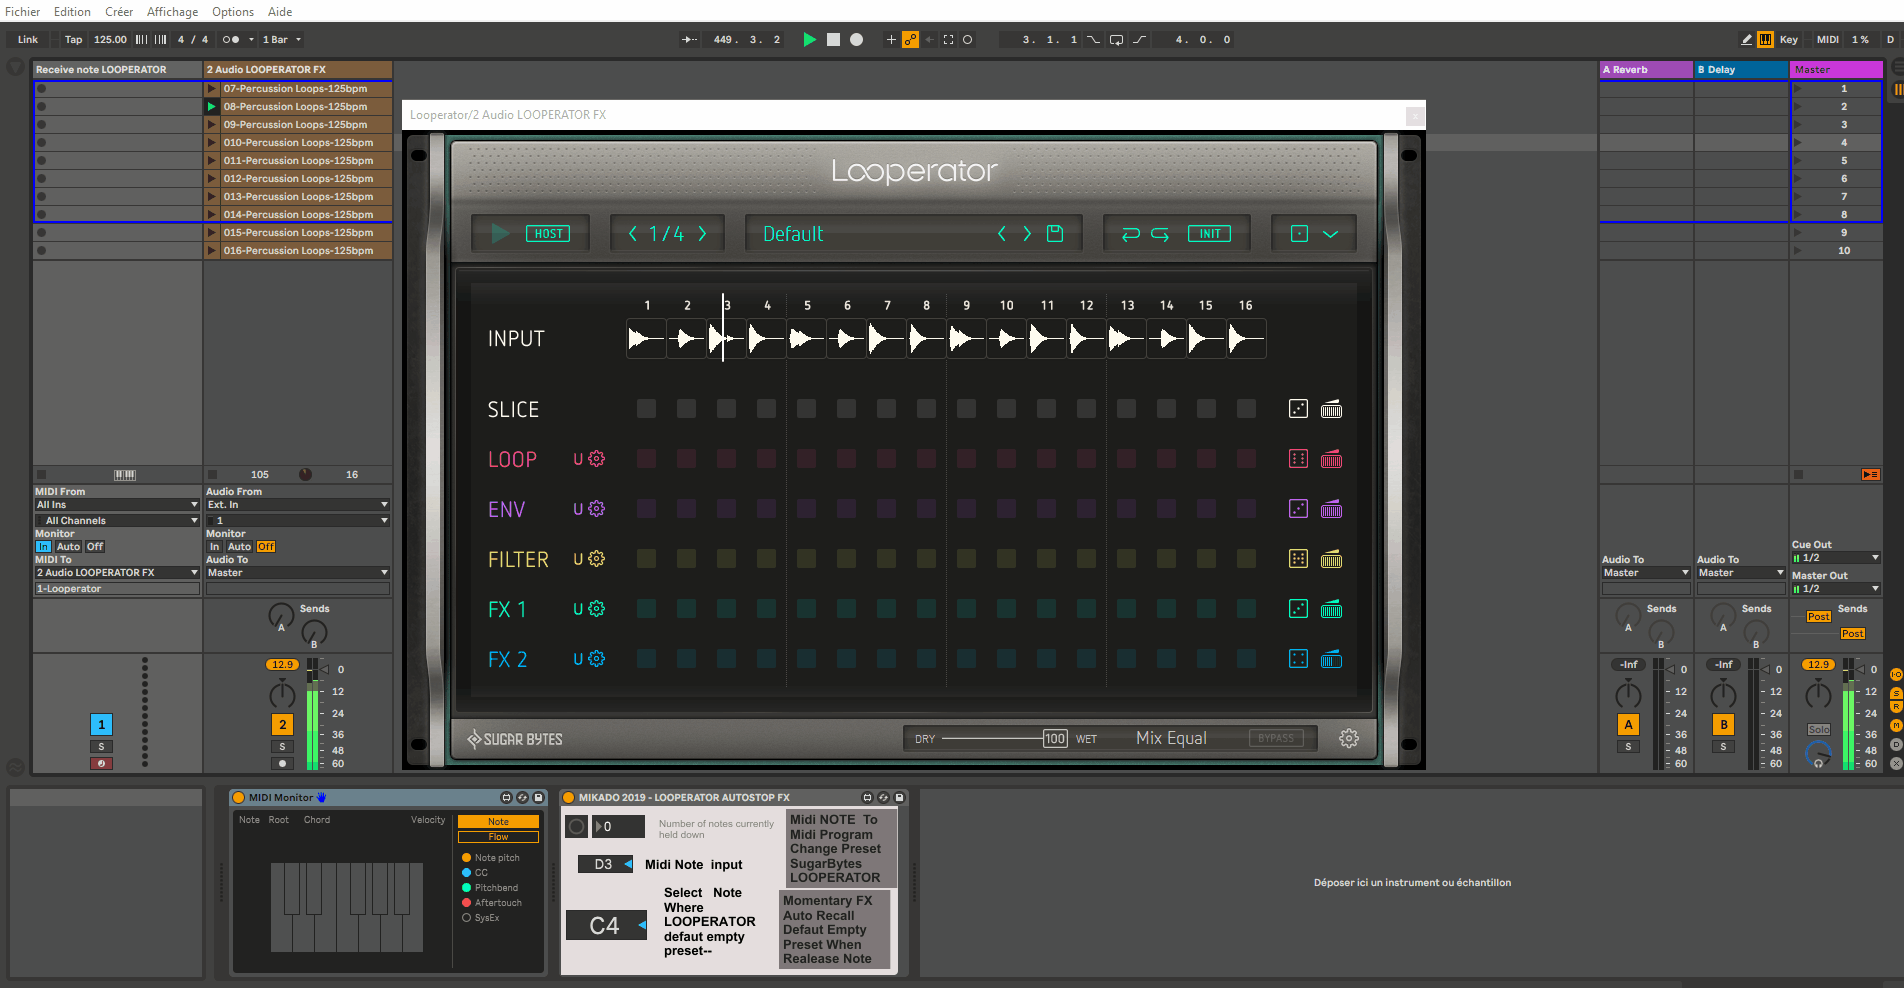1904x988 pixels.
Task: Click the FX 1 row keyboard icon
Action: click(x=1331, y=609)
